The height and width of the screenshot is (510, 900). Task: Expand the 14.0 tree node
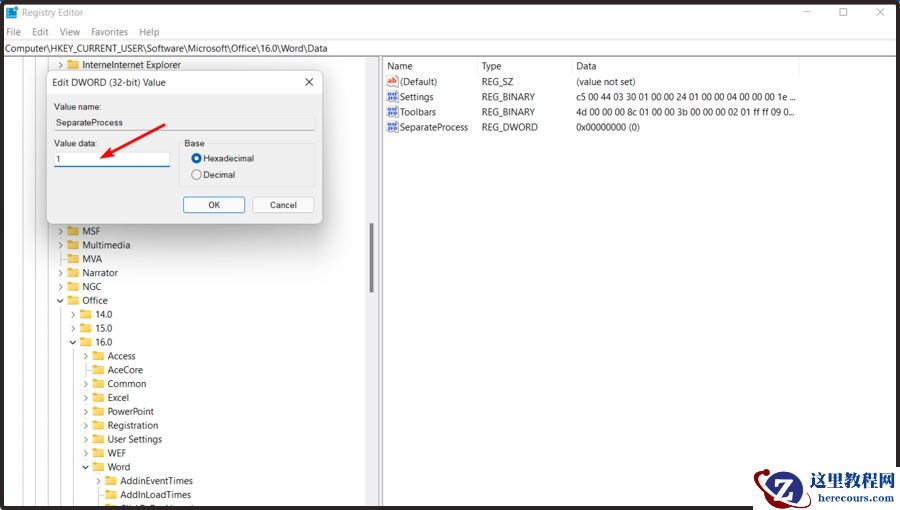pyautogui.click(x=73, y=314)
